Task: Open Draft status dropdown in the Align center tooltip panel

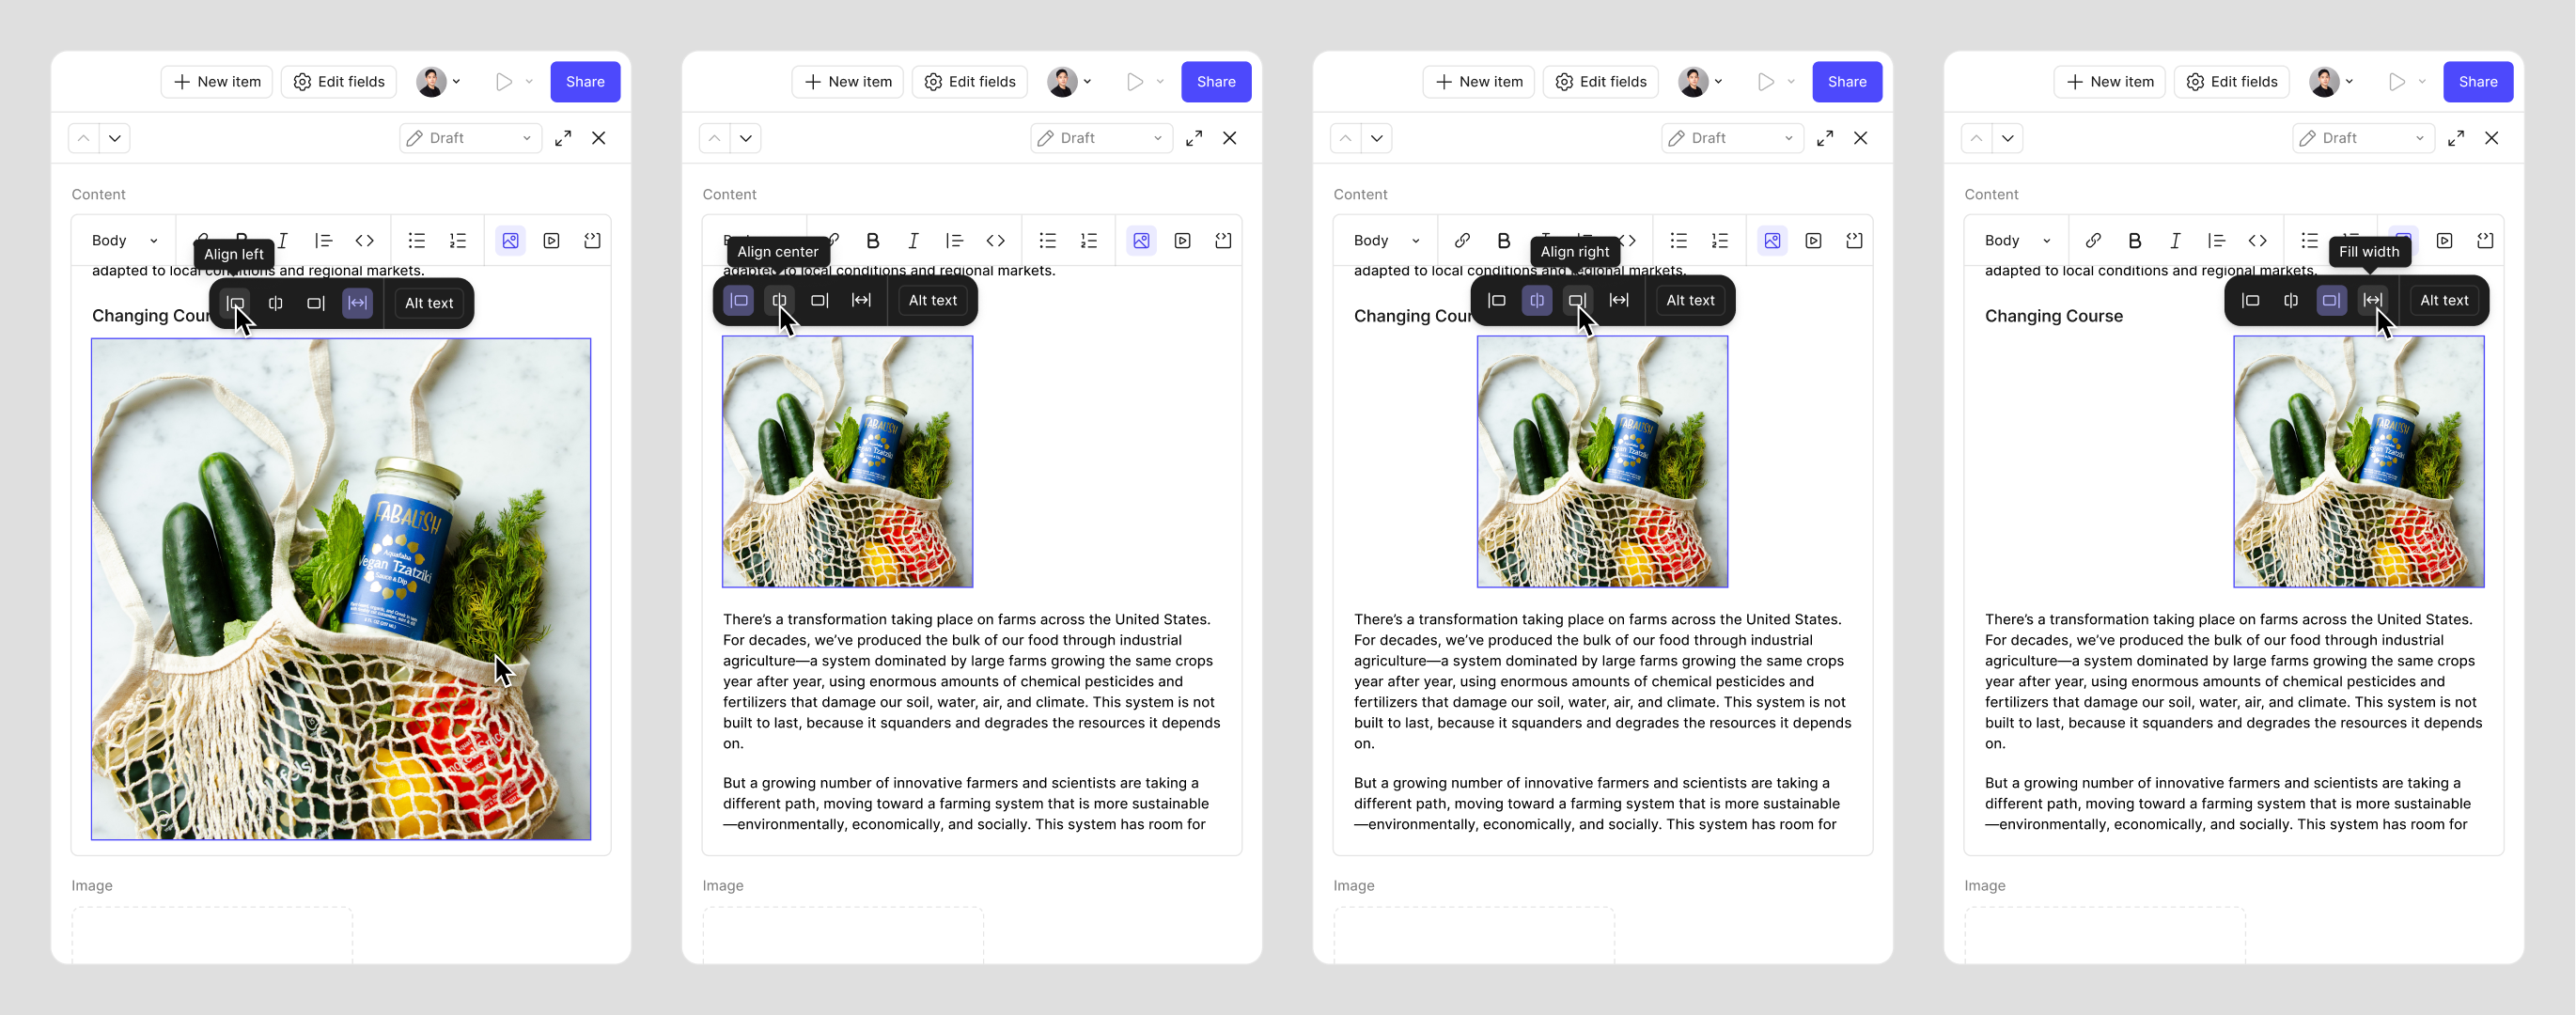Action: [x=1101, y=138]
